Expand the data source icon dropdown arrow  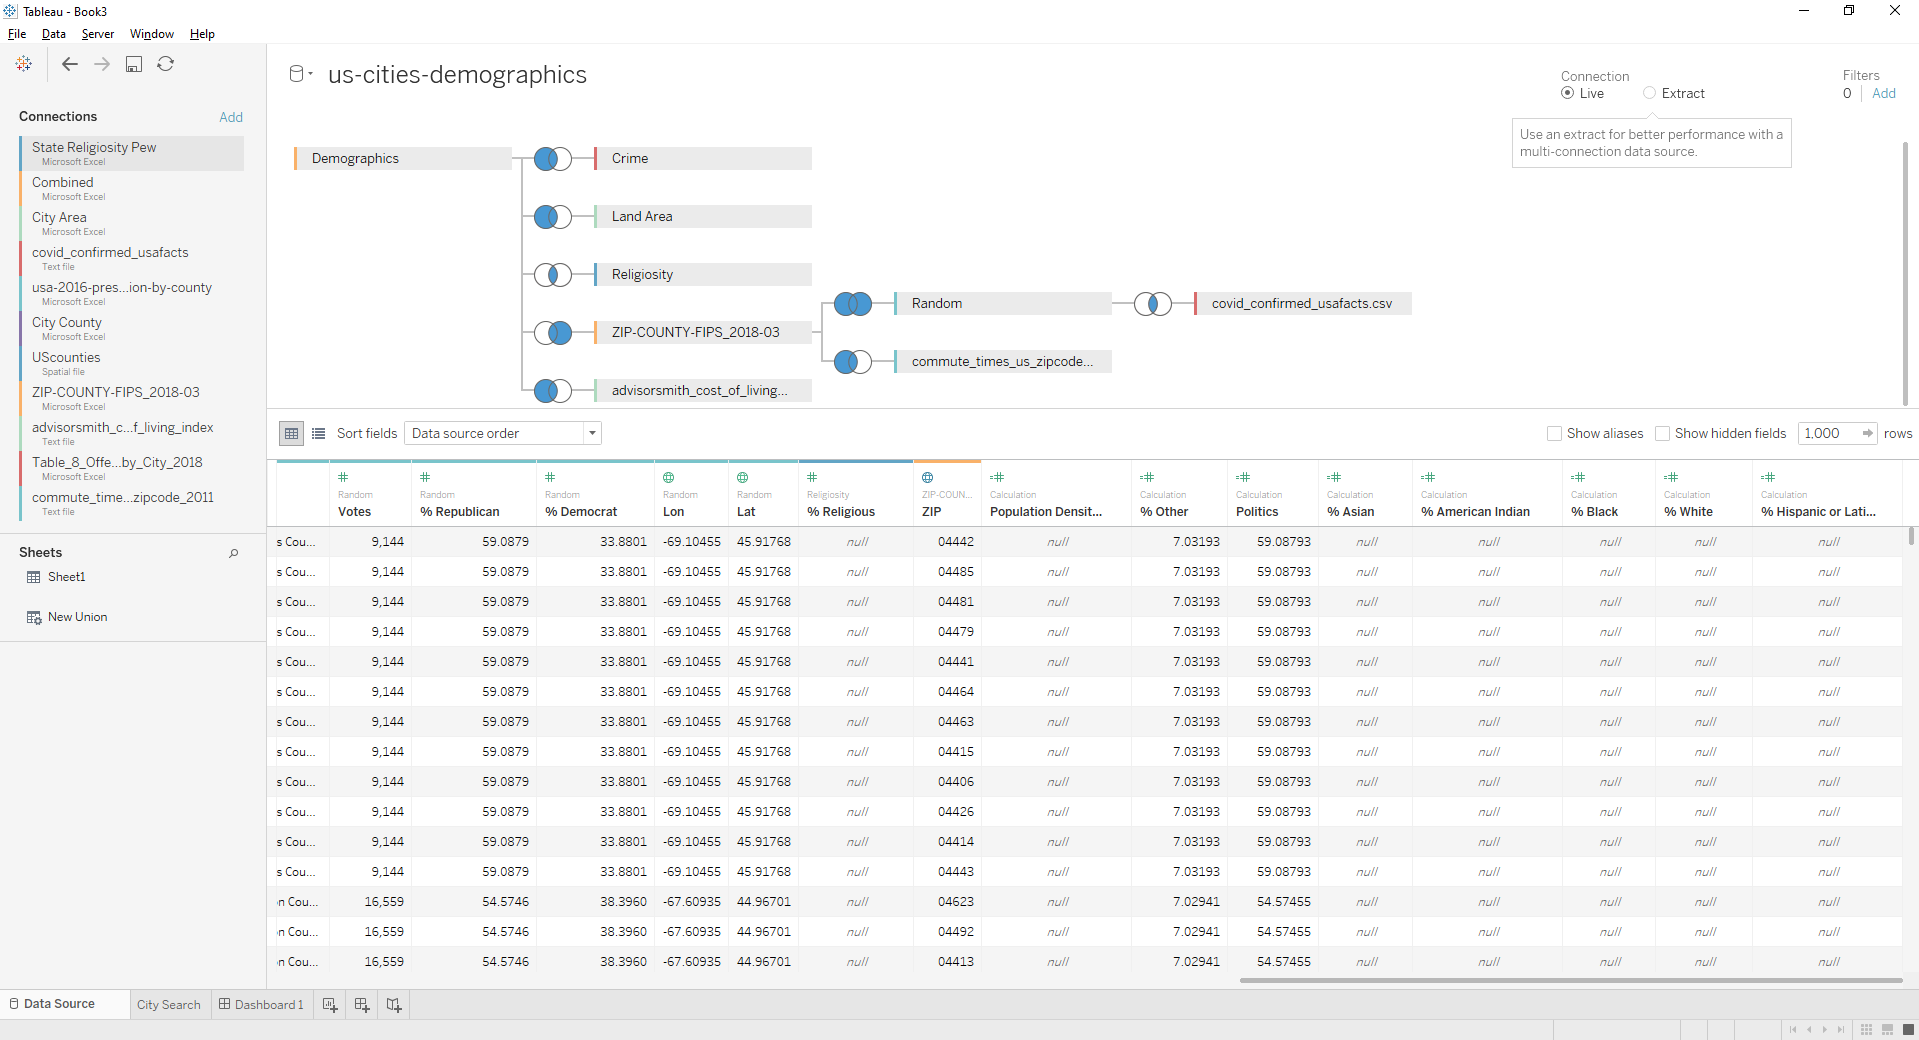(x=311, y=74)
